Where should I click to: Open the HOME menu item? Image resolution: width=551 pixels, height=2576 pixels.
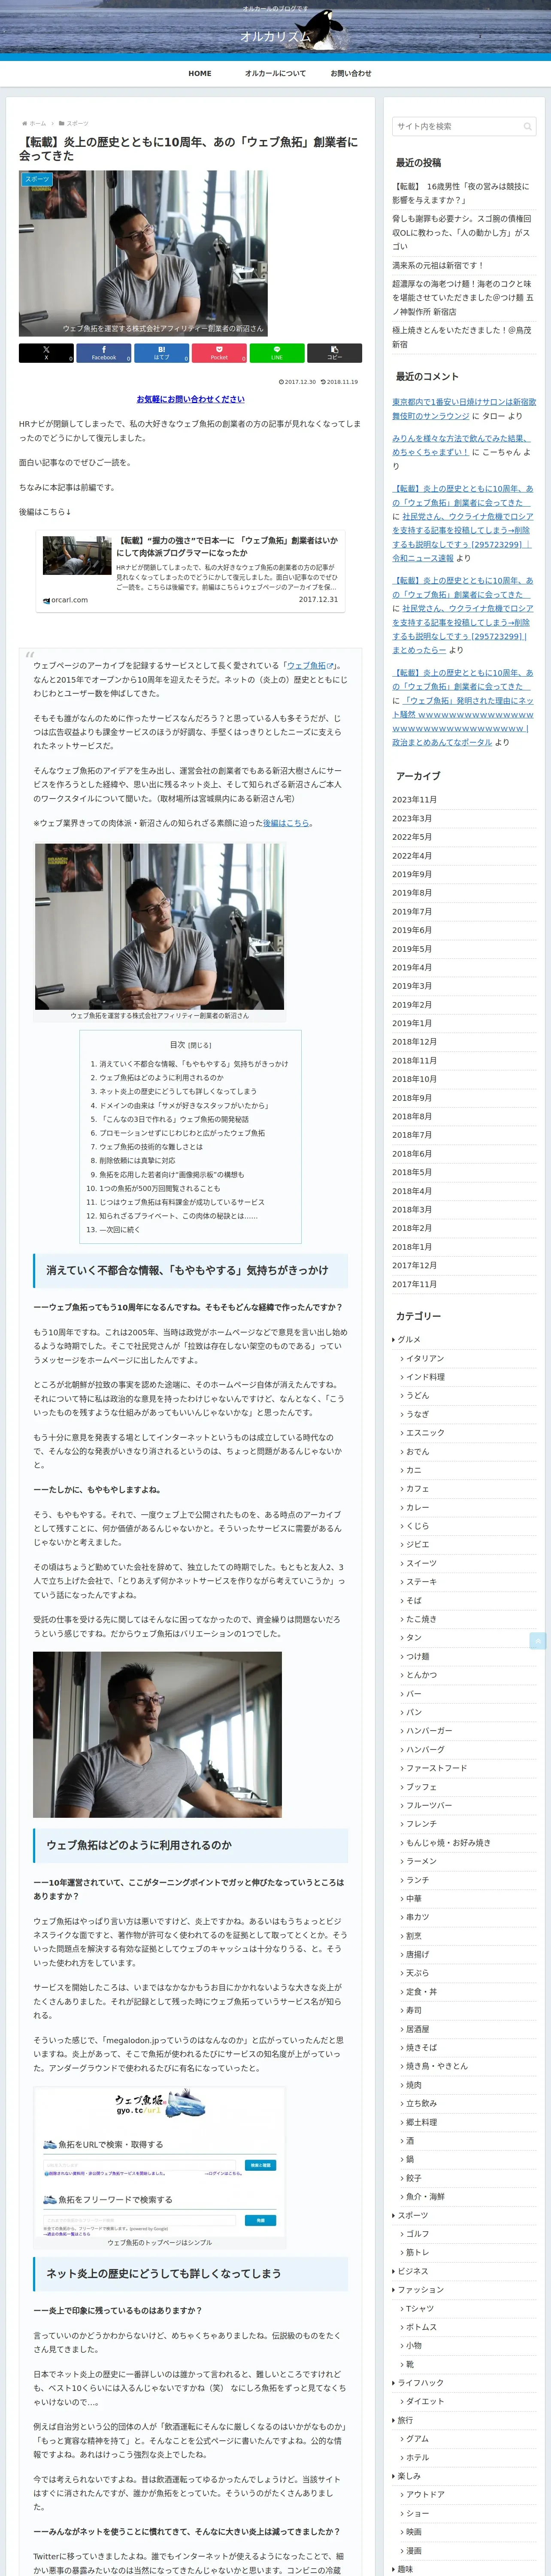200,73
